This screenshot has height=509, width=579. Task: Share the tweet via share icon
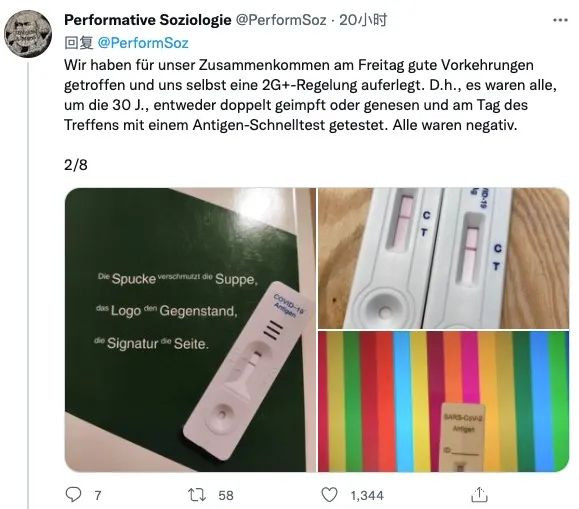(479, 495)
